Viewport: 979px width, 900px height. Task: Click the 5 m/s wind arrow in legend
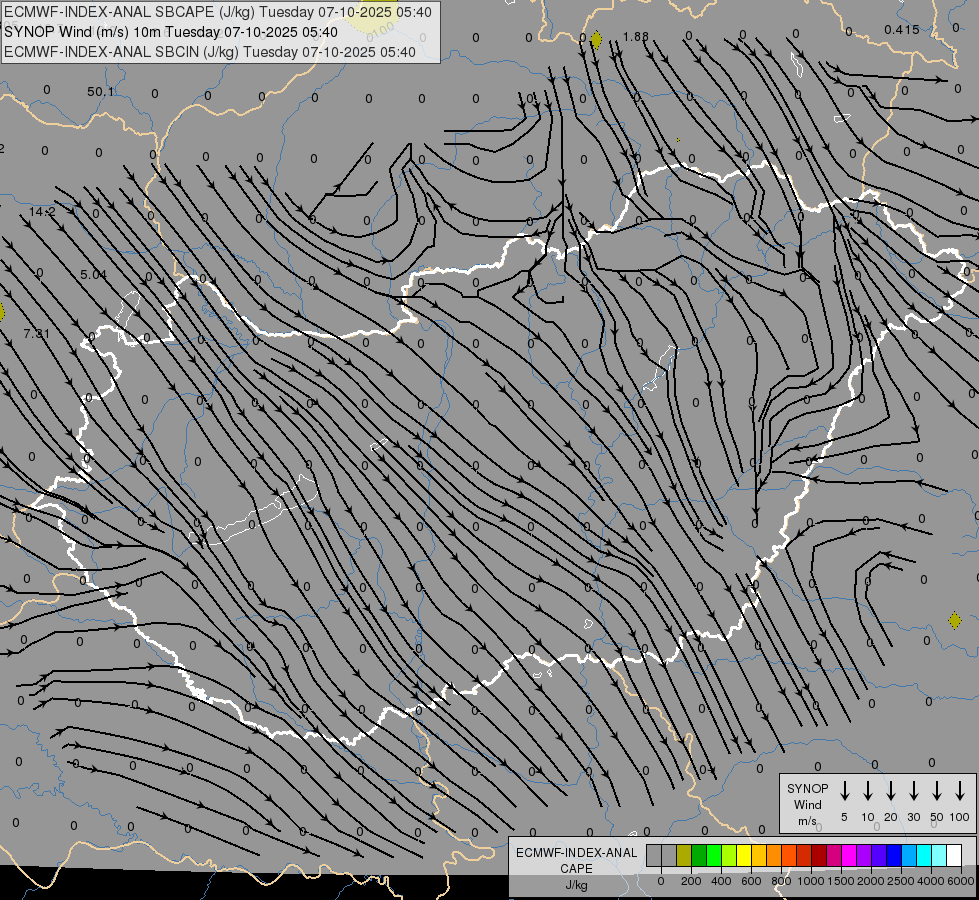point(844,791)
